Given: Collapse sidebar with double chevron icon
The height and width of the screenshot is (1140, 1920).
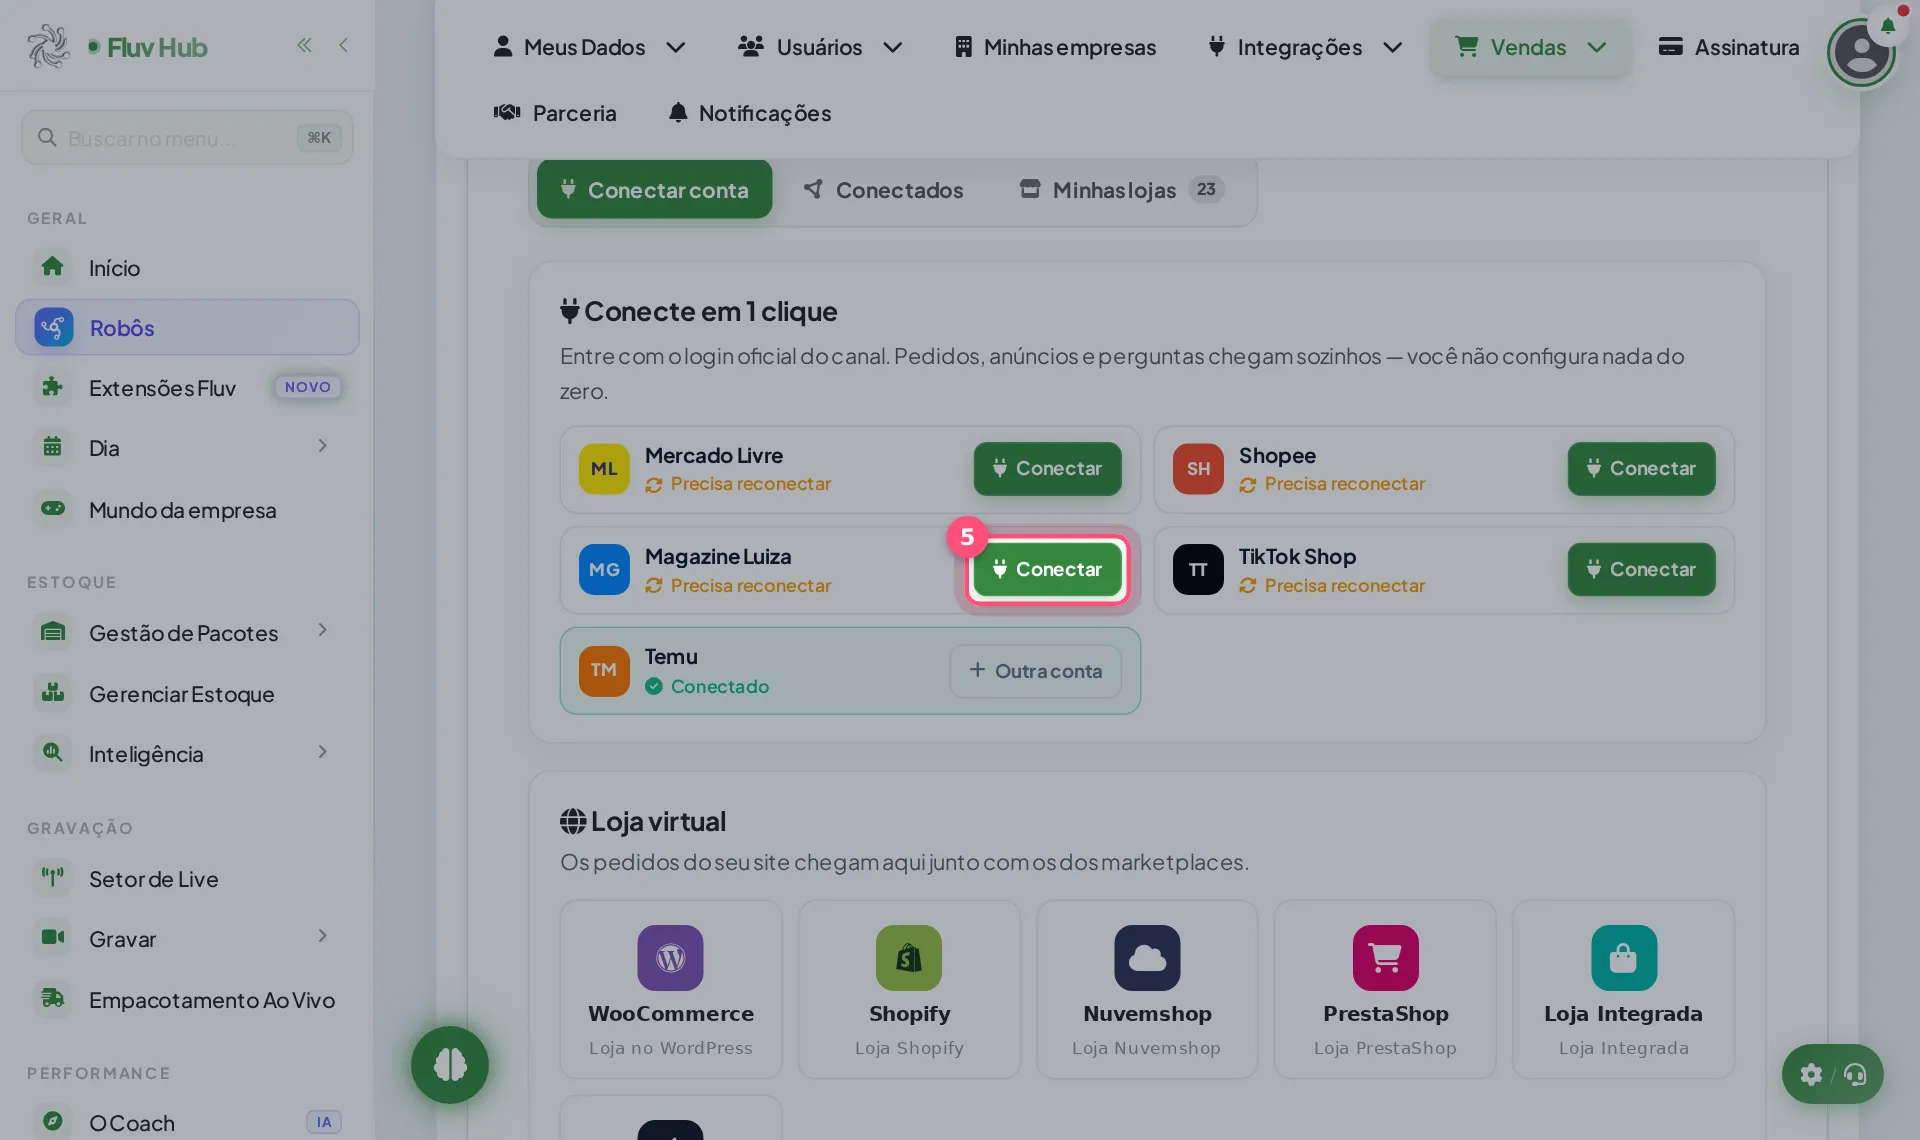Looking at the screenshot, I should click(x=304, y=45).
